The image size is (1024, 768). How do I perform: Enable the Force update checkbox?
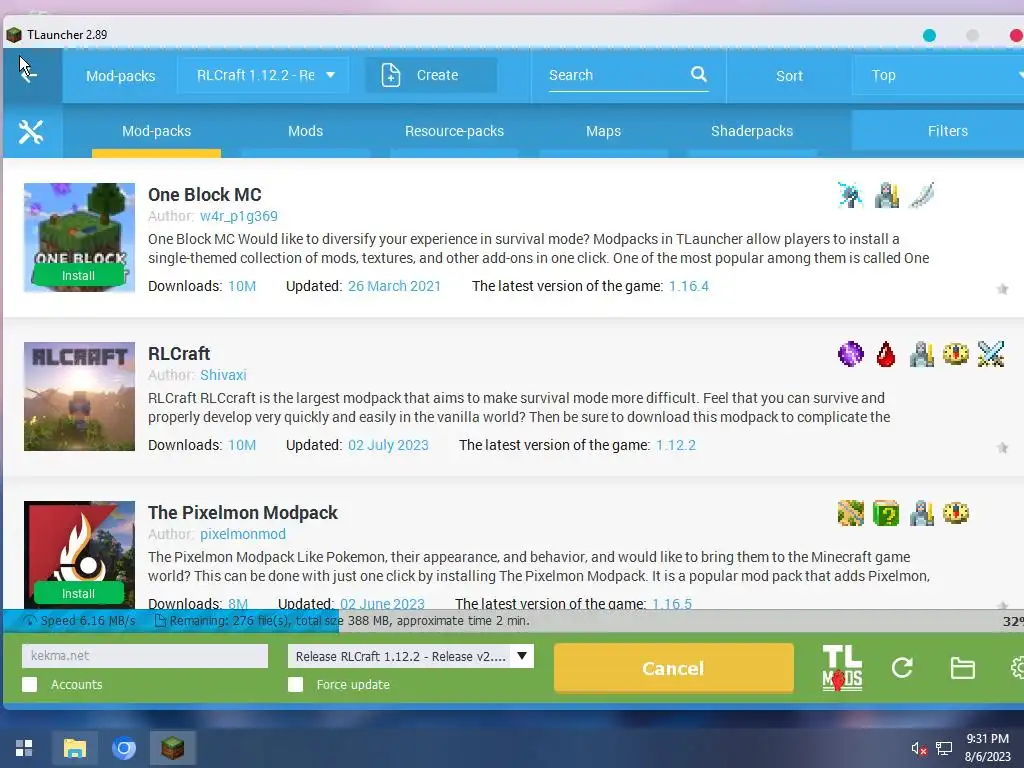point(296,684)
